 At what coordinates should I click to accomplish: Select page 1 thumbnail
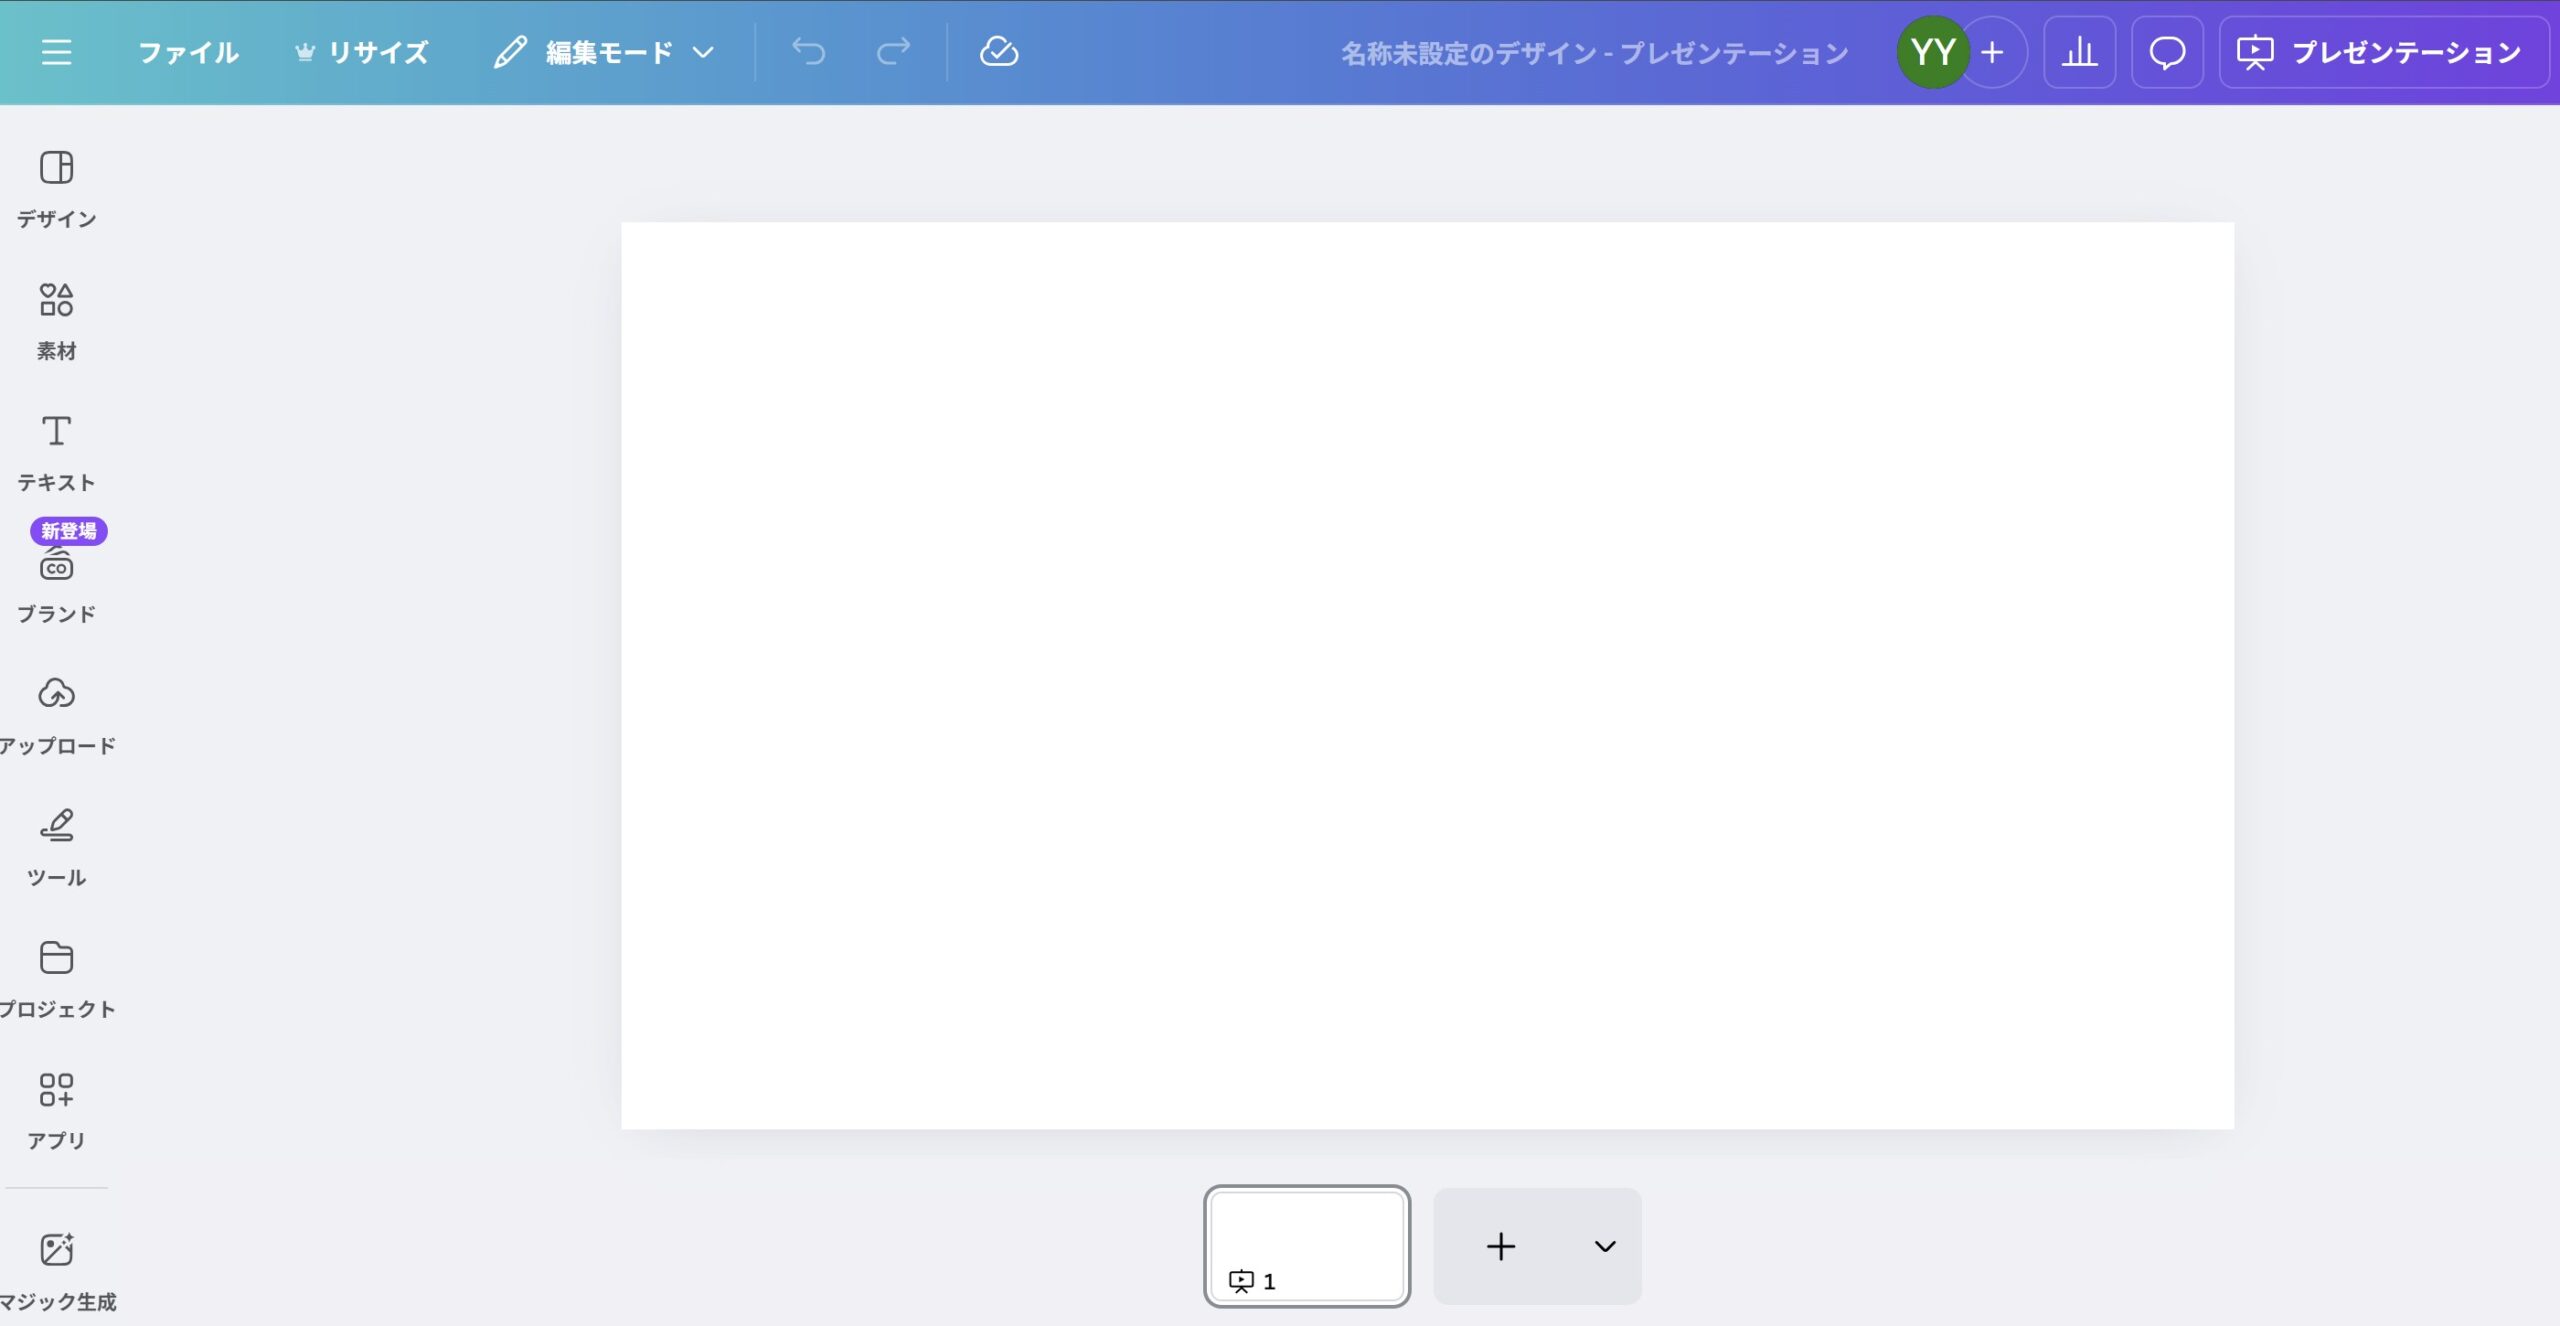(x=1306, y=1244)
